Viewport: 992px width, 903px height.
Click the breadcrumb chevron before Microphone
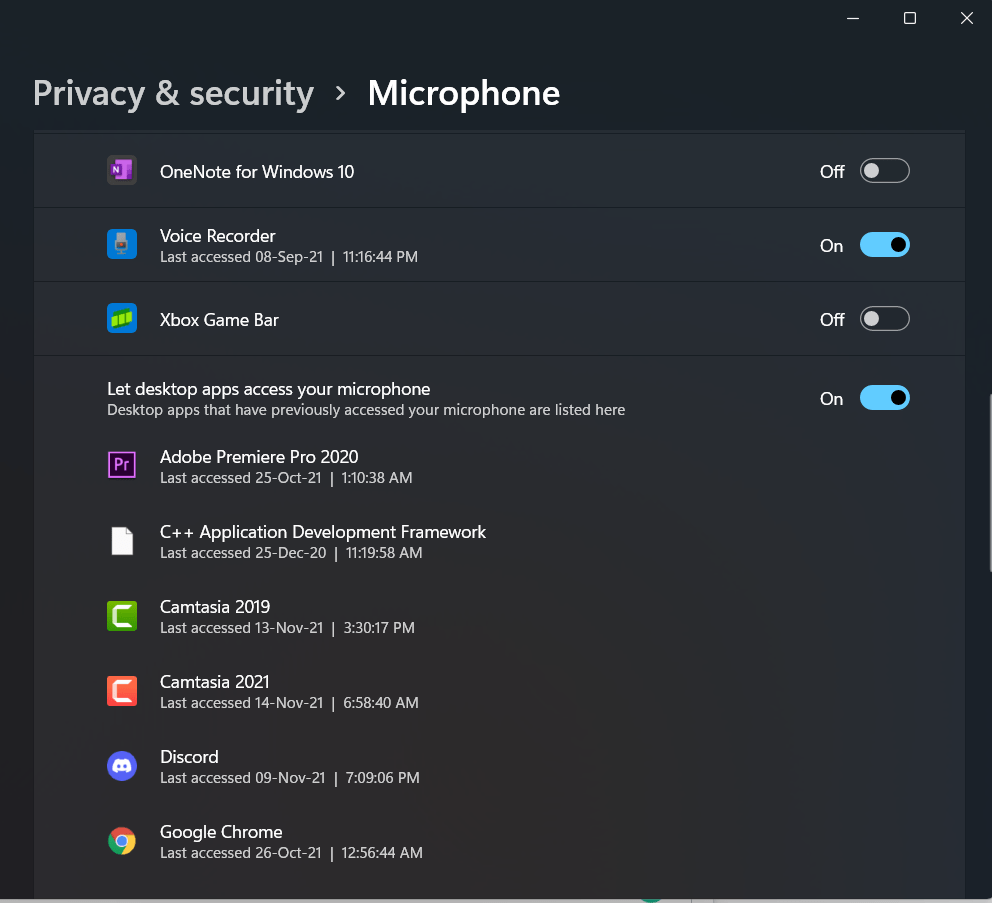pos(341,93)
